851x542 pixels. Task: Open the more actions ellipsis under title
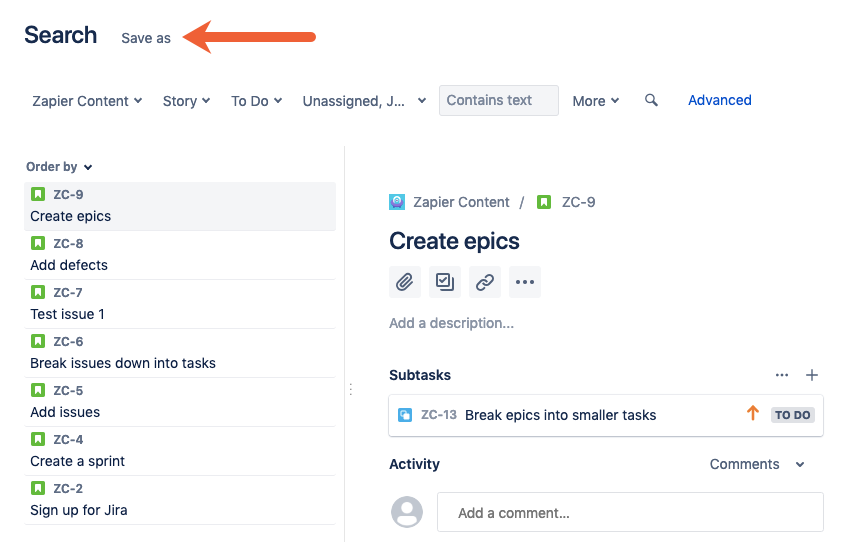tap(525, 283)
